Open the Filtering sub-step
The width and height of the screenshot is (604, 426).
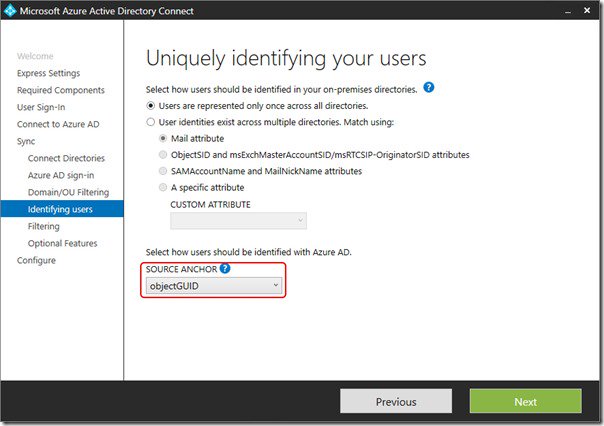[x=44, y=226]
